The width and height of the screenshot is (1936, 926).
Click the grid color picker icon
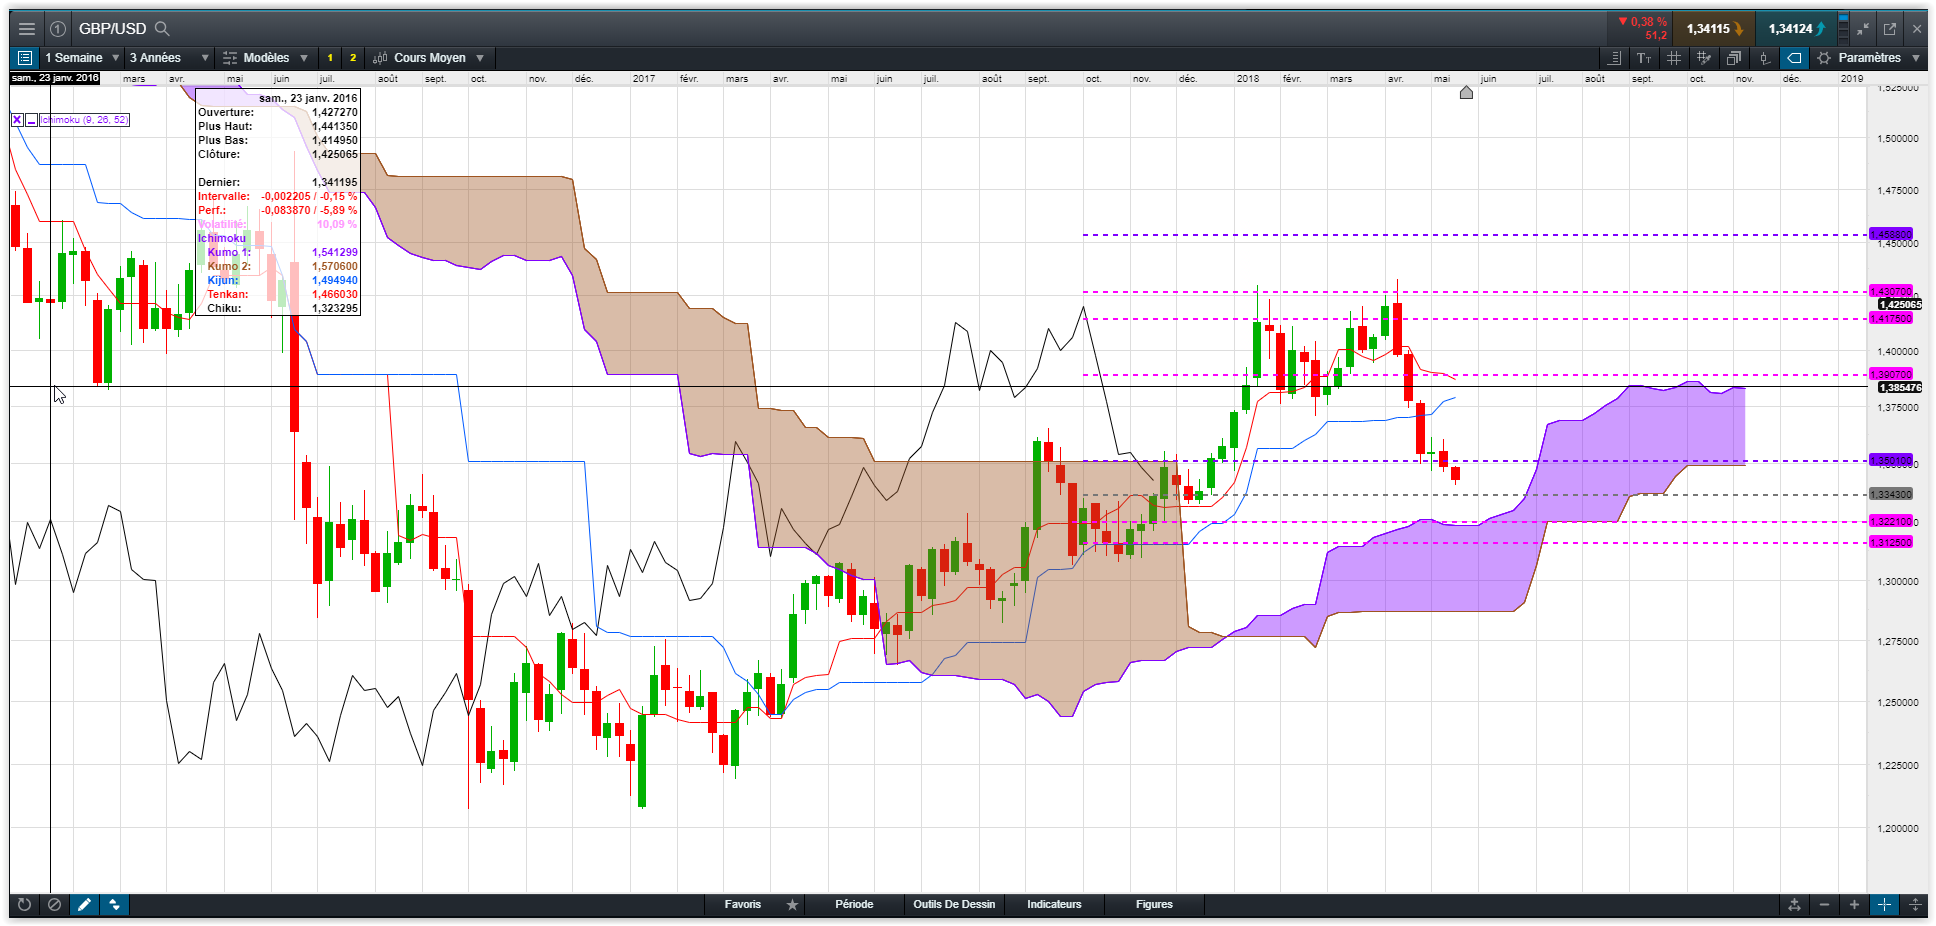1704,58
